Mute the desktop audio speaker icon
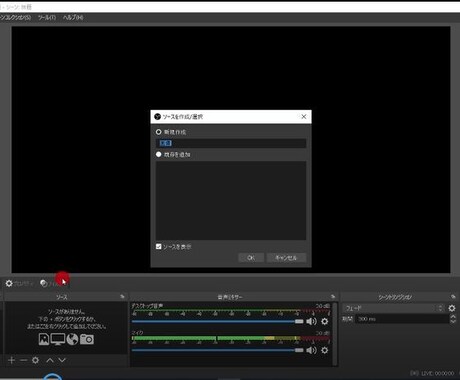 click(311, 321)
